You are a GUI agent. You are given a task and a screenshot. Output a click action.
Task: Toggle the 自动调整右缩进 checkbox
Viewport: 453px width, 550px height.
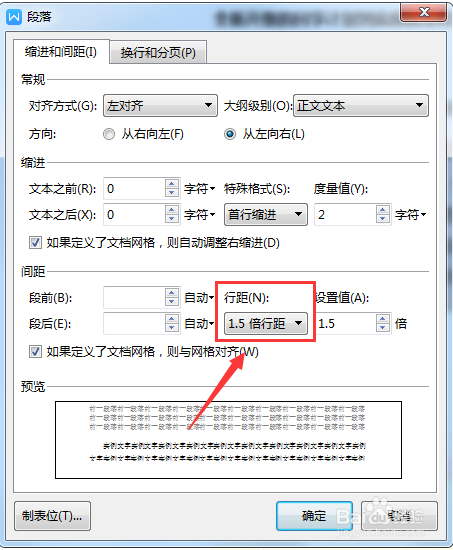(35, 242)
